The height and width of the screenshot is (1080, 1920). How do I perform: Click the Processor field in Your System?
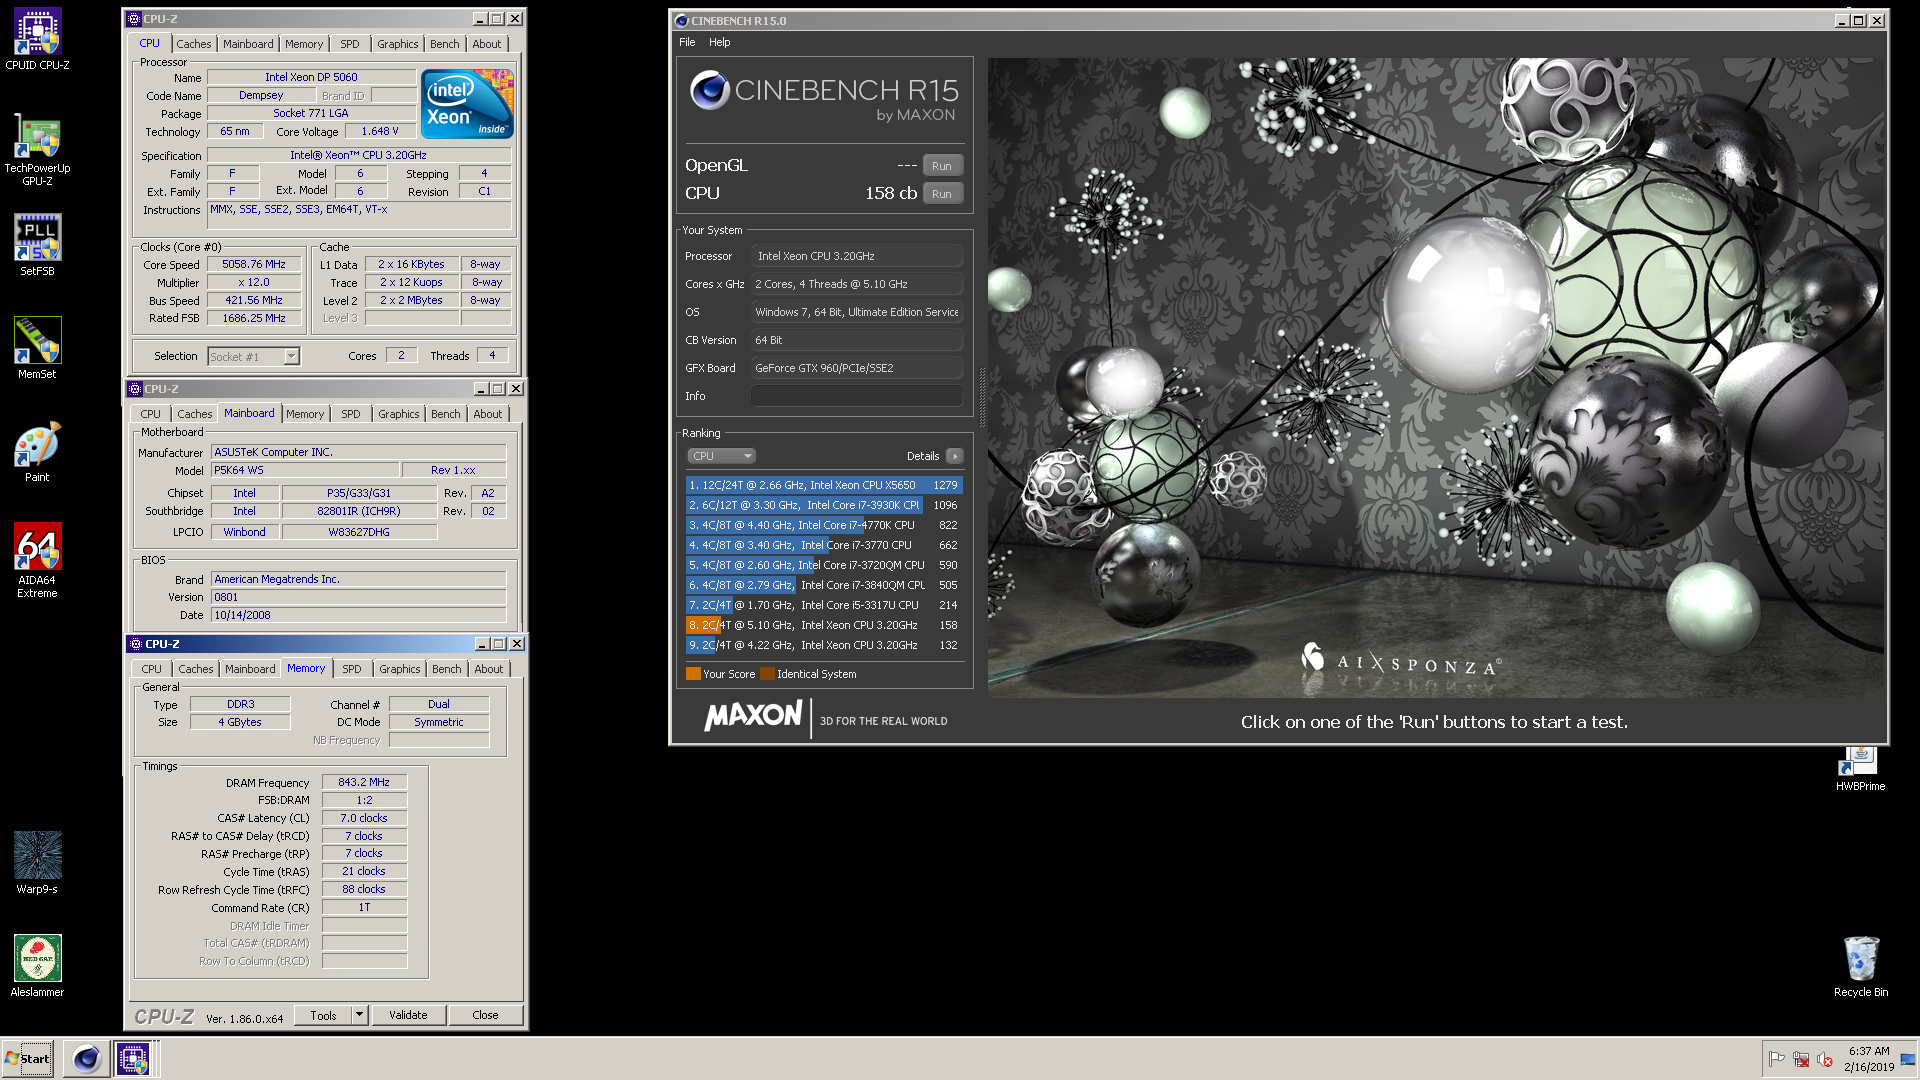coord(857,256)
